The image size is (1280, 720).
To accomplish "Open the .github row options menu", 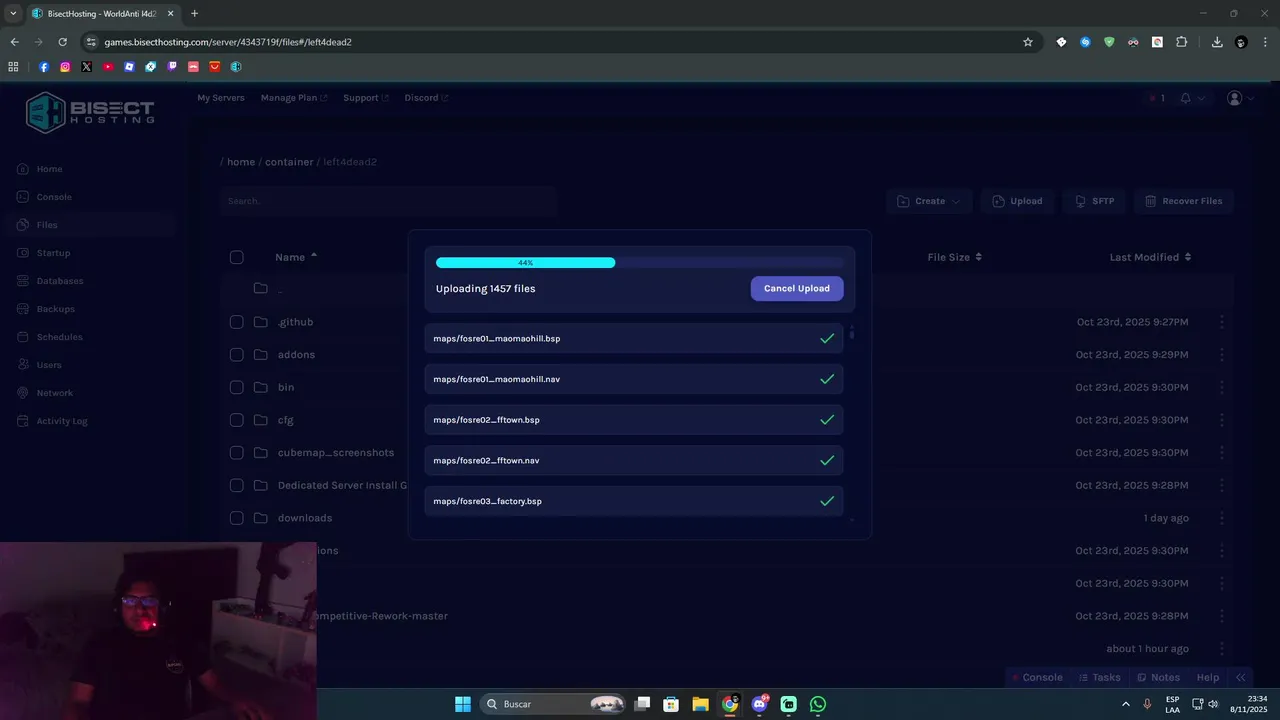I will tap(1221, 322).
